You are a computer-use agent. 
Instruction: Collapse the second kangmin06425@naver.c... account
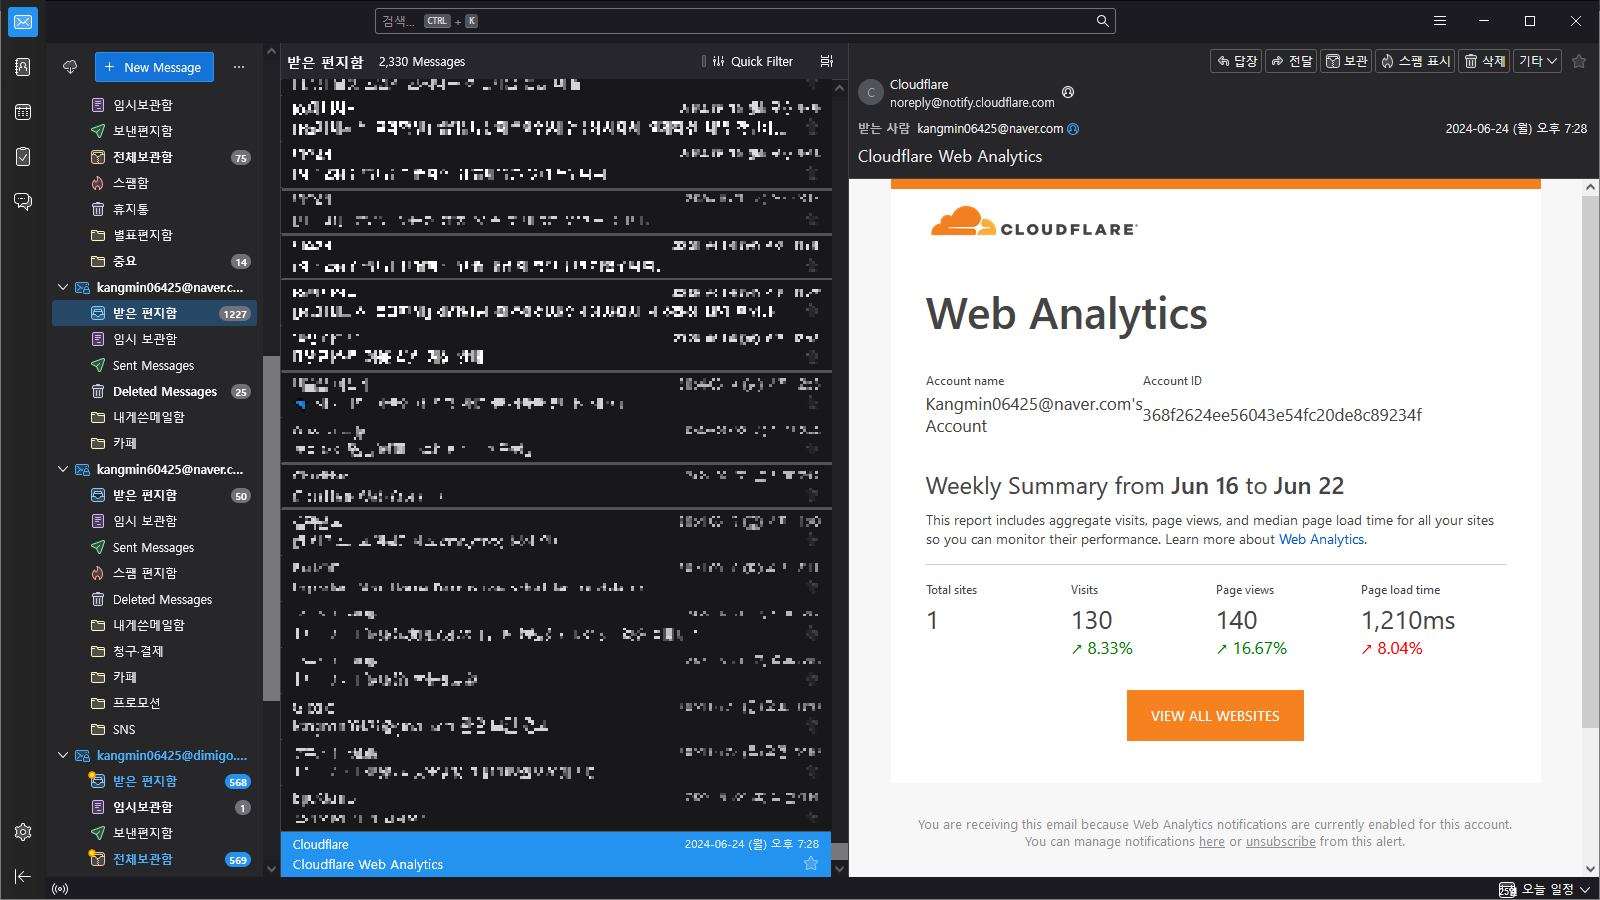[x=63, y=469]
